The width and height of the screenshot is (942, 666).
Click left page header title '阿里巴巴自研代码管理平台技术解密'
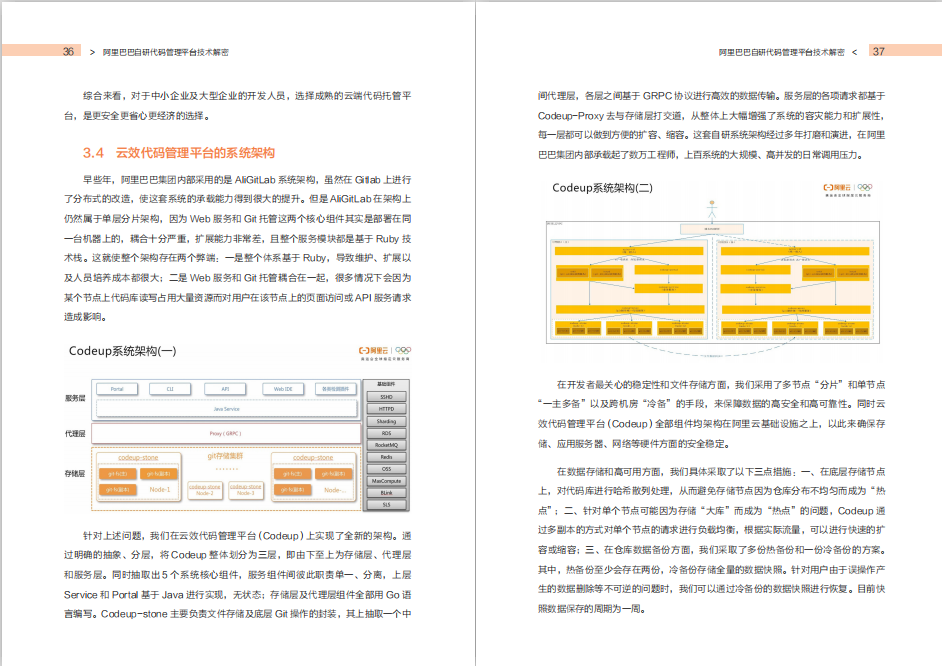click(x=166, y=52)
